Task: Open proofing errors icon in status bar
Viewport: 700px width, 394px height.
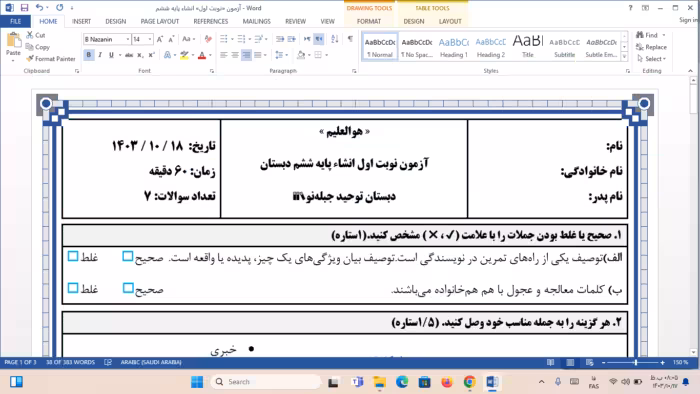Action: [108, 362]
